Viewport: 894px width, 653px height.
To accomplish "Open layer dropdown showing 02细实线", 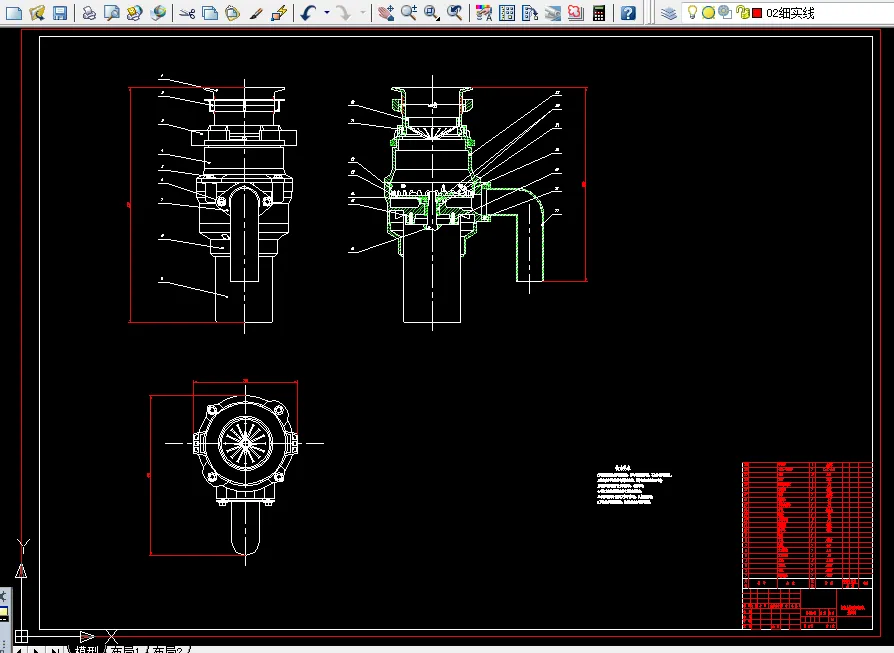I will click(x=787, y=13).
